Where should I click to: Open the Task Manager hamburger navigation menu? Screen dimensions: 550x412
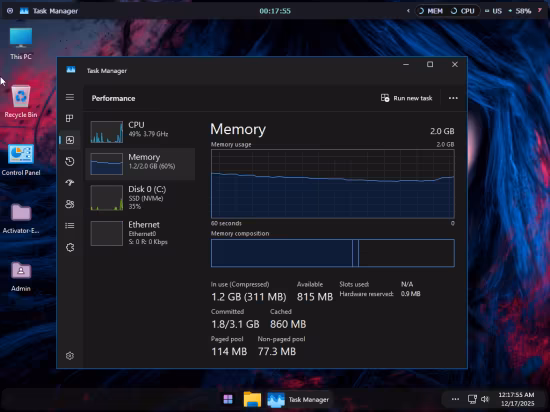pos(70,97)
